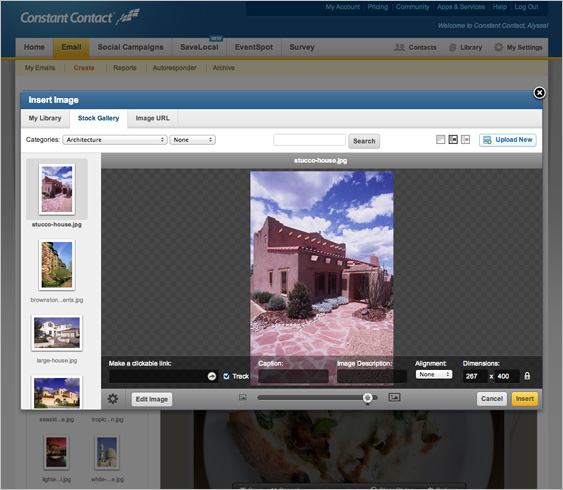This screenshot has width=563, height=490.
Task: Open image settings gear icon
Action: click(x=113, y=399)
